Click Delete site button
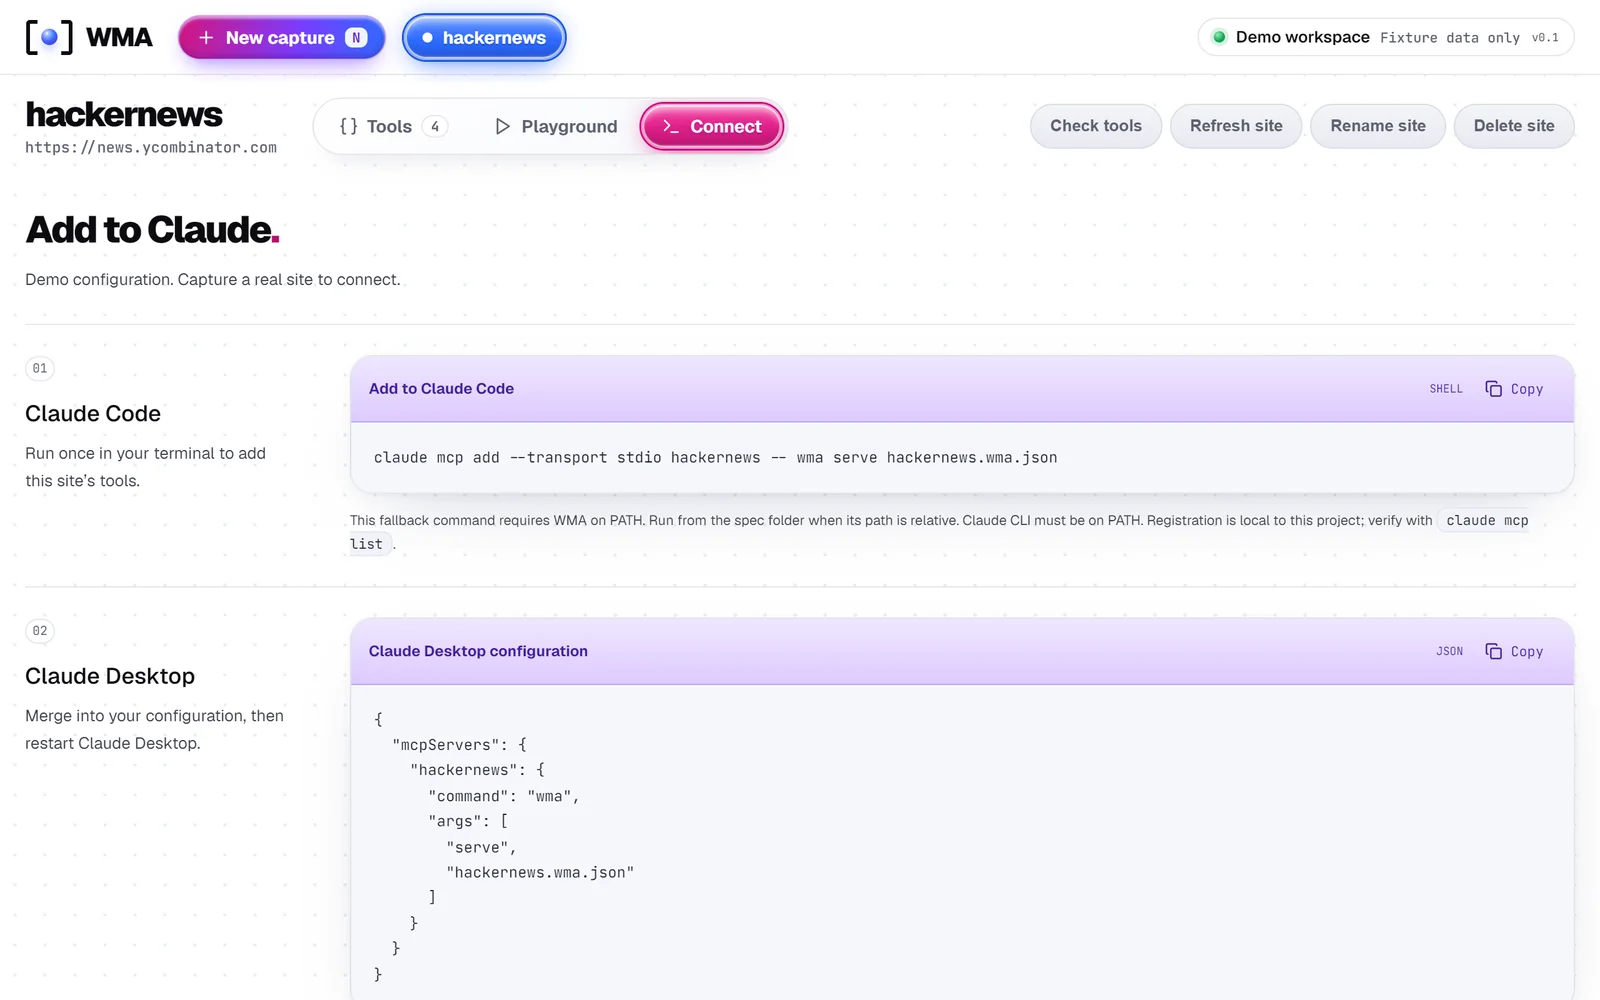Viewport: 1600px width, 1000px height. click(1514, 126)
